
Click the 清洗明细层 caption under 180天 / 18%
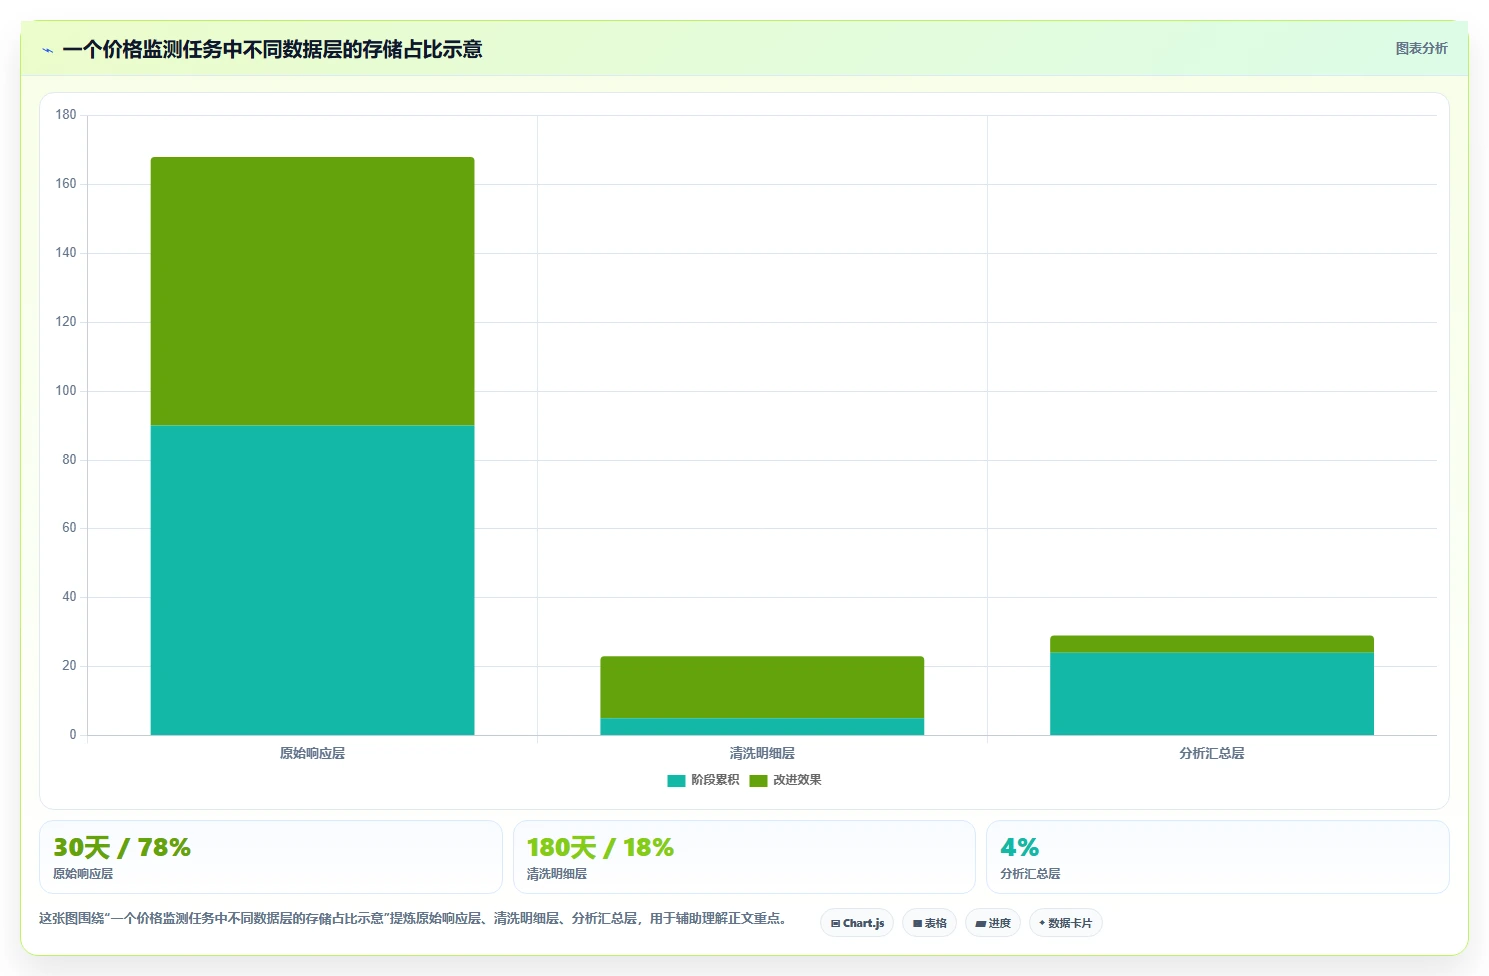[557, 874]
